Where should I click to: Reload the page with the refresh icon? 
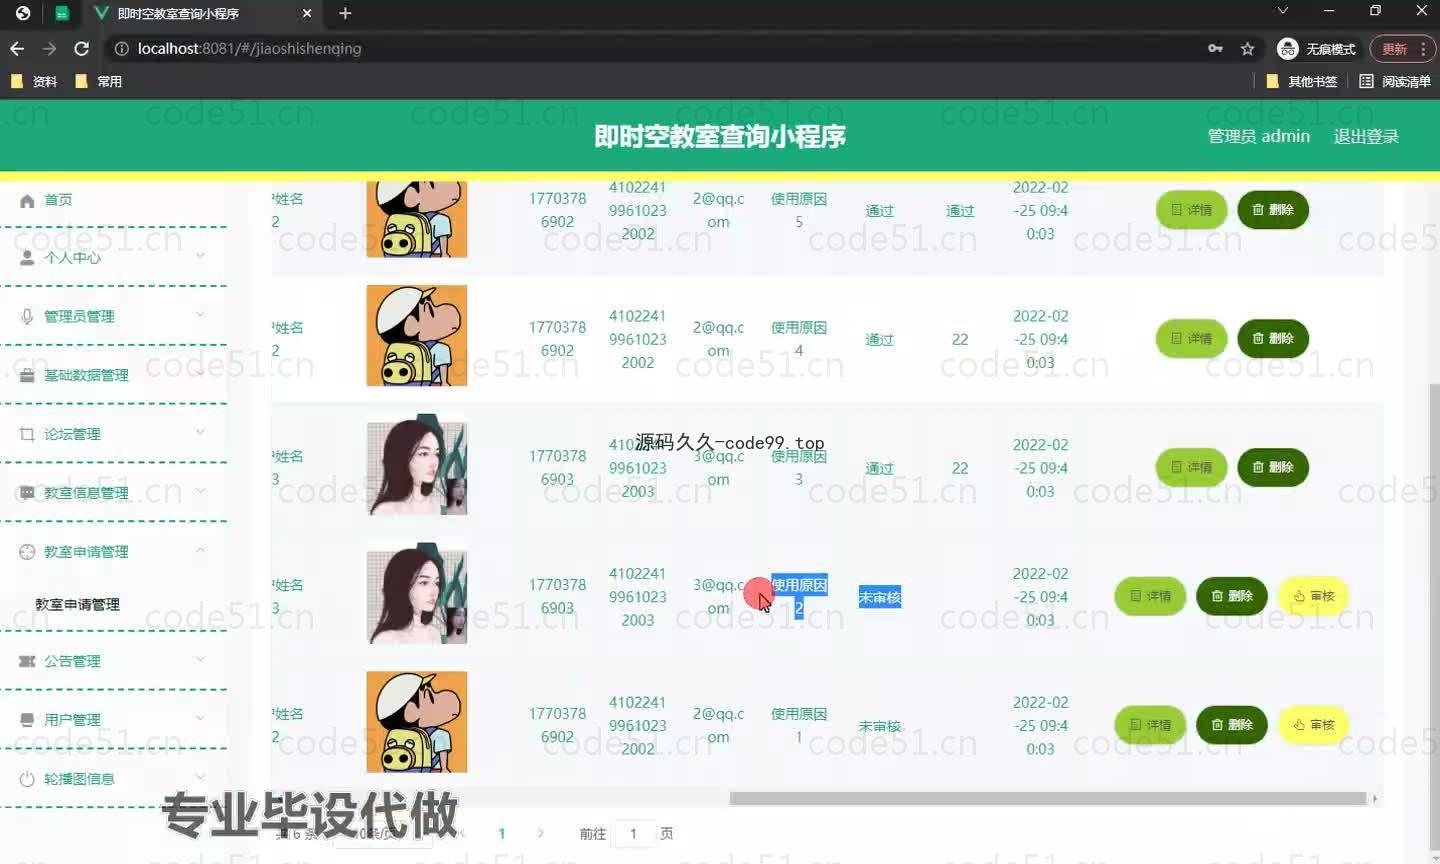[82, 48]
